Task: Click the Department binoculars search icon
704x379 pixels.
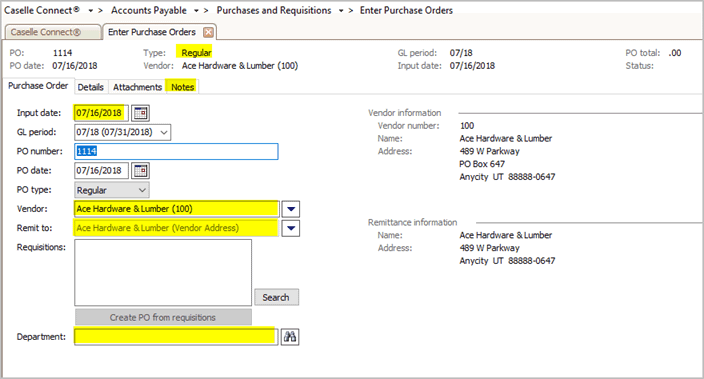Action: coord(290,337)
